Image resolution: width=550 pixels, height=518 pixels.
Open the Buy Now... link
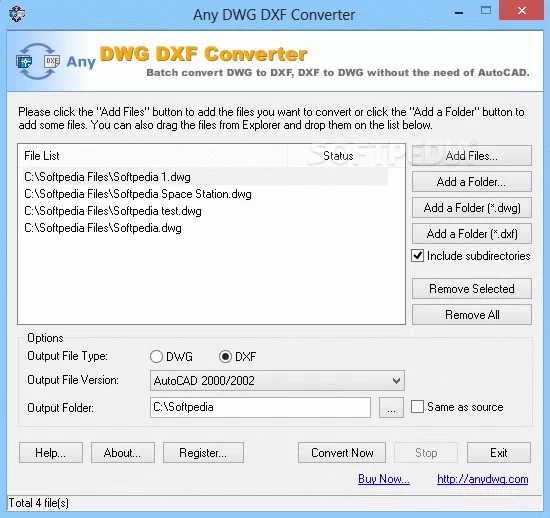384,479
